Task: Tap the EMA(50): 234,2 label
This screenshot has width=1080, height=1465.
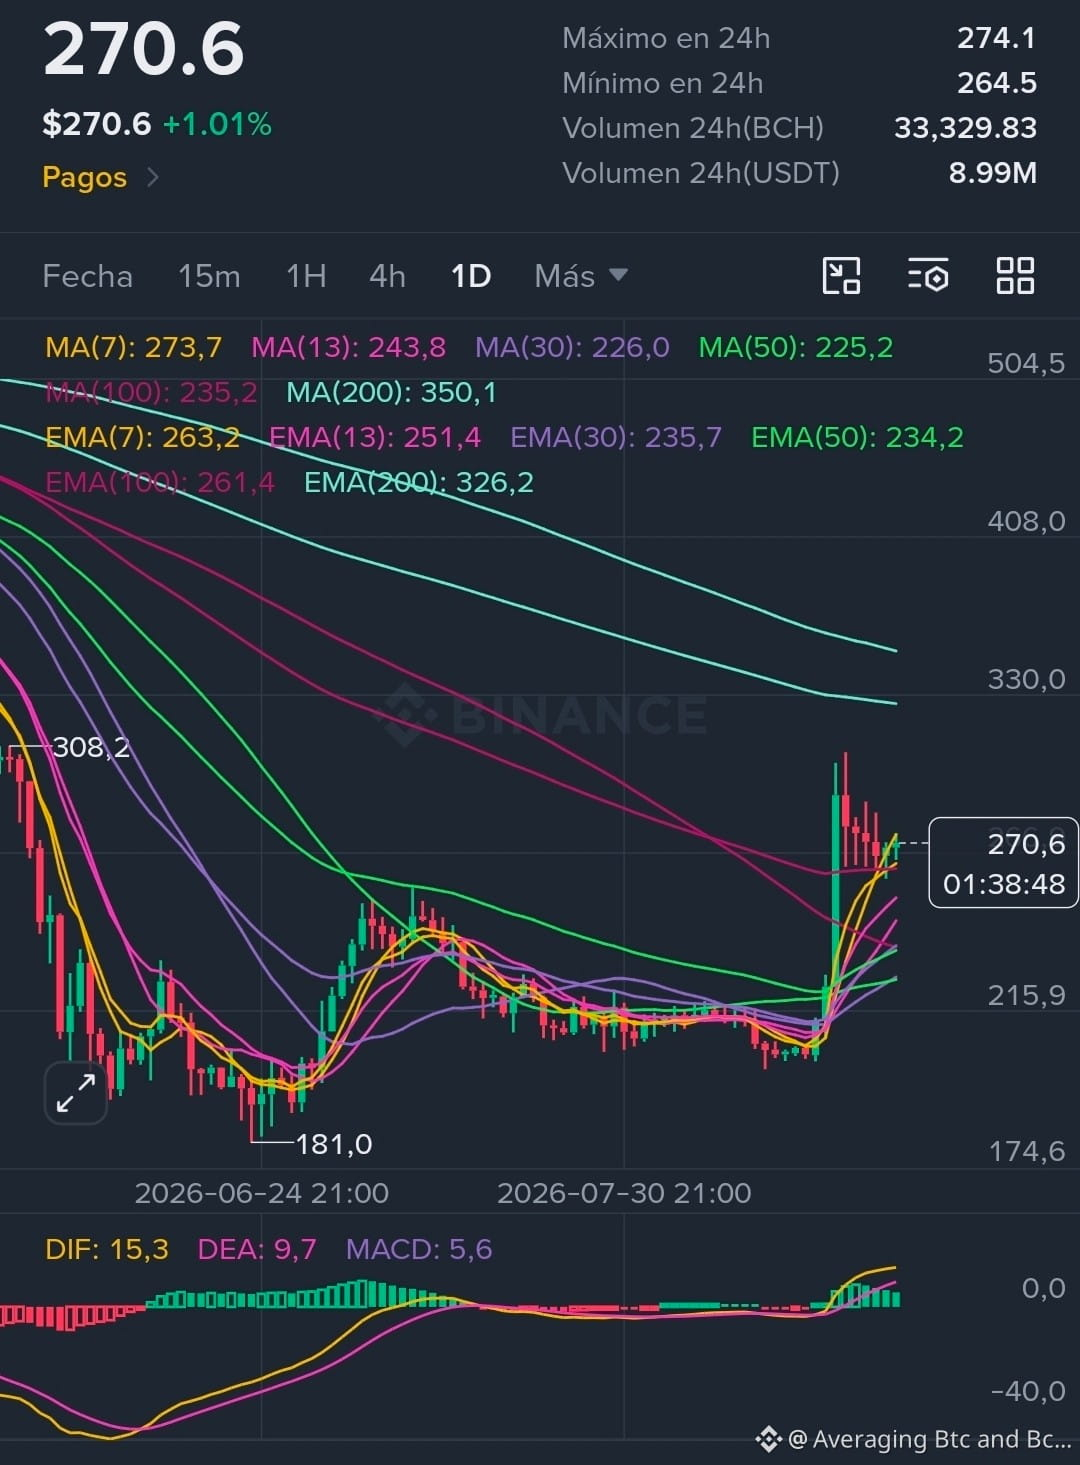Action: click(857, 437)
